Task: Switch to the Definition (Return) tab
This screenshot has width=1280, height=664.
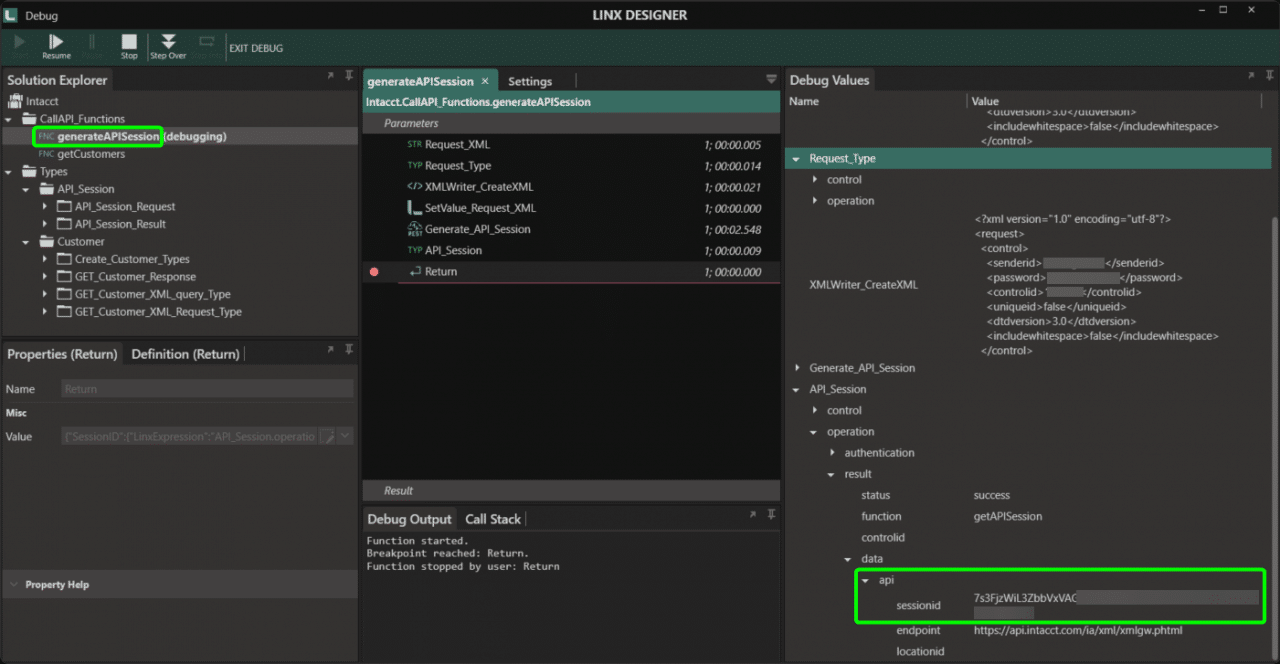Action: 185,354
